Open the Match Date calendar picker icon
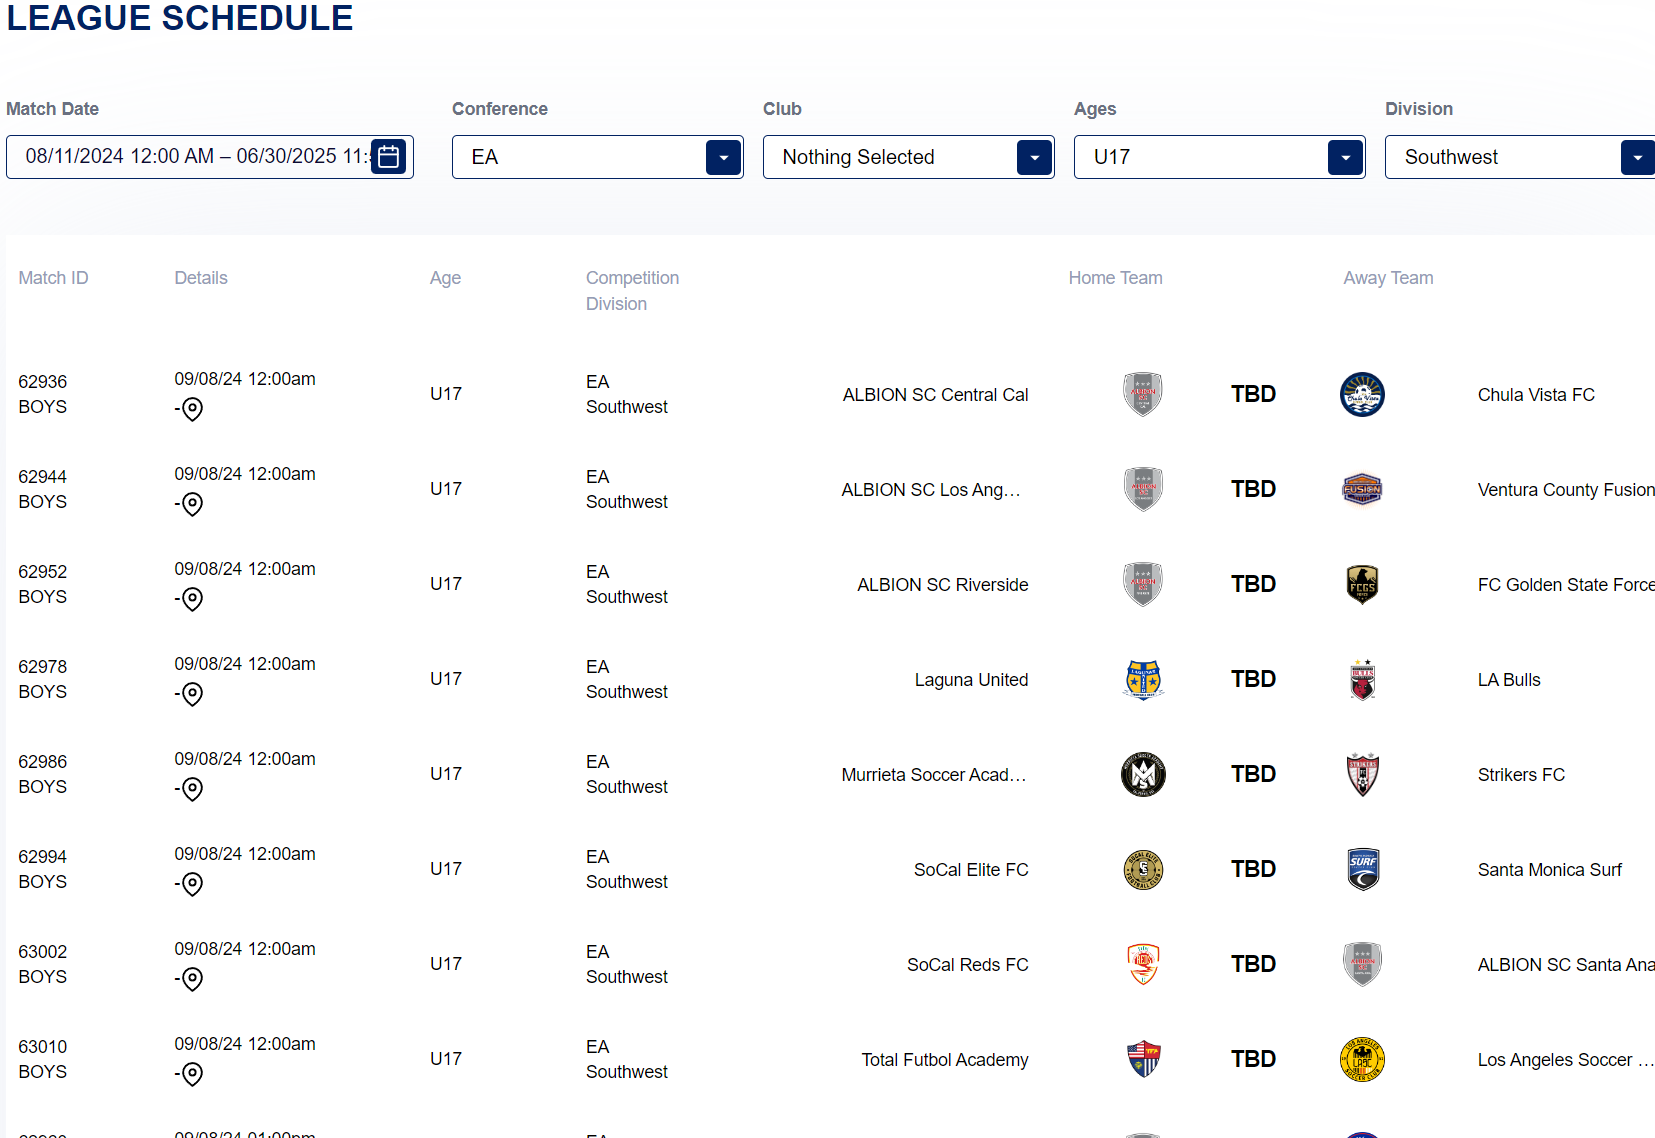This screenshot has height=1138, width=1655. pos(389,157)
